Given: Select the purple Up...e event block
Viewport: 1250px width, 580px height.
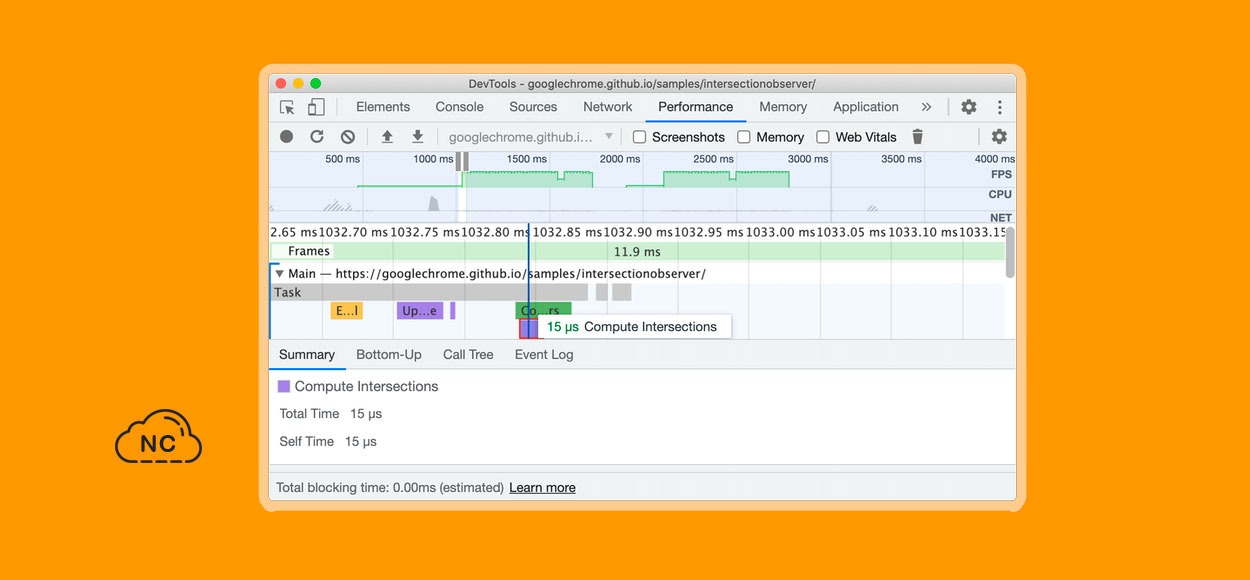Looking at the screenshot, I should click(x=420, y=311).
